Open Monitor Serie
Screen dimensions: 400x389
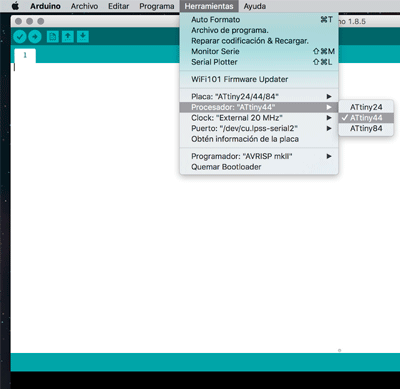click(x=259, y=51)
